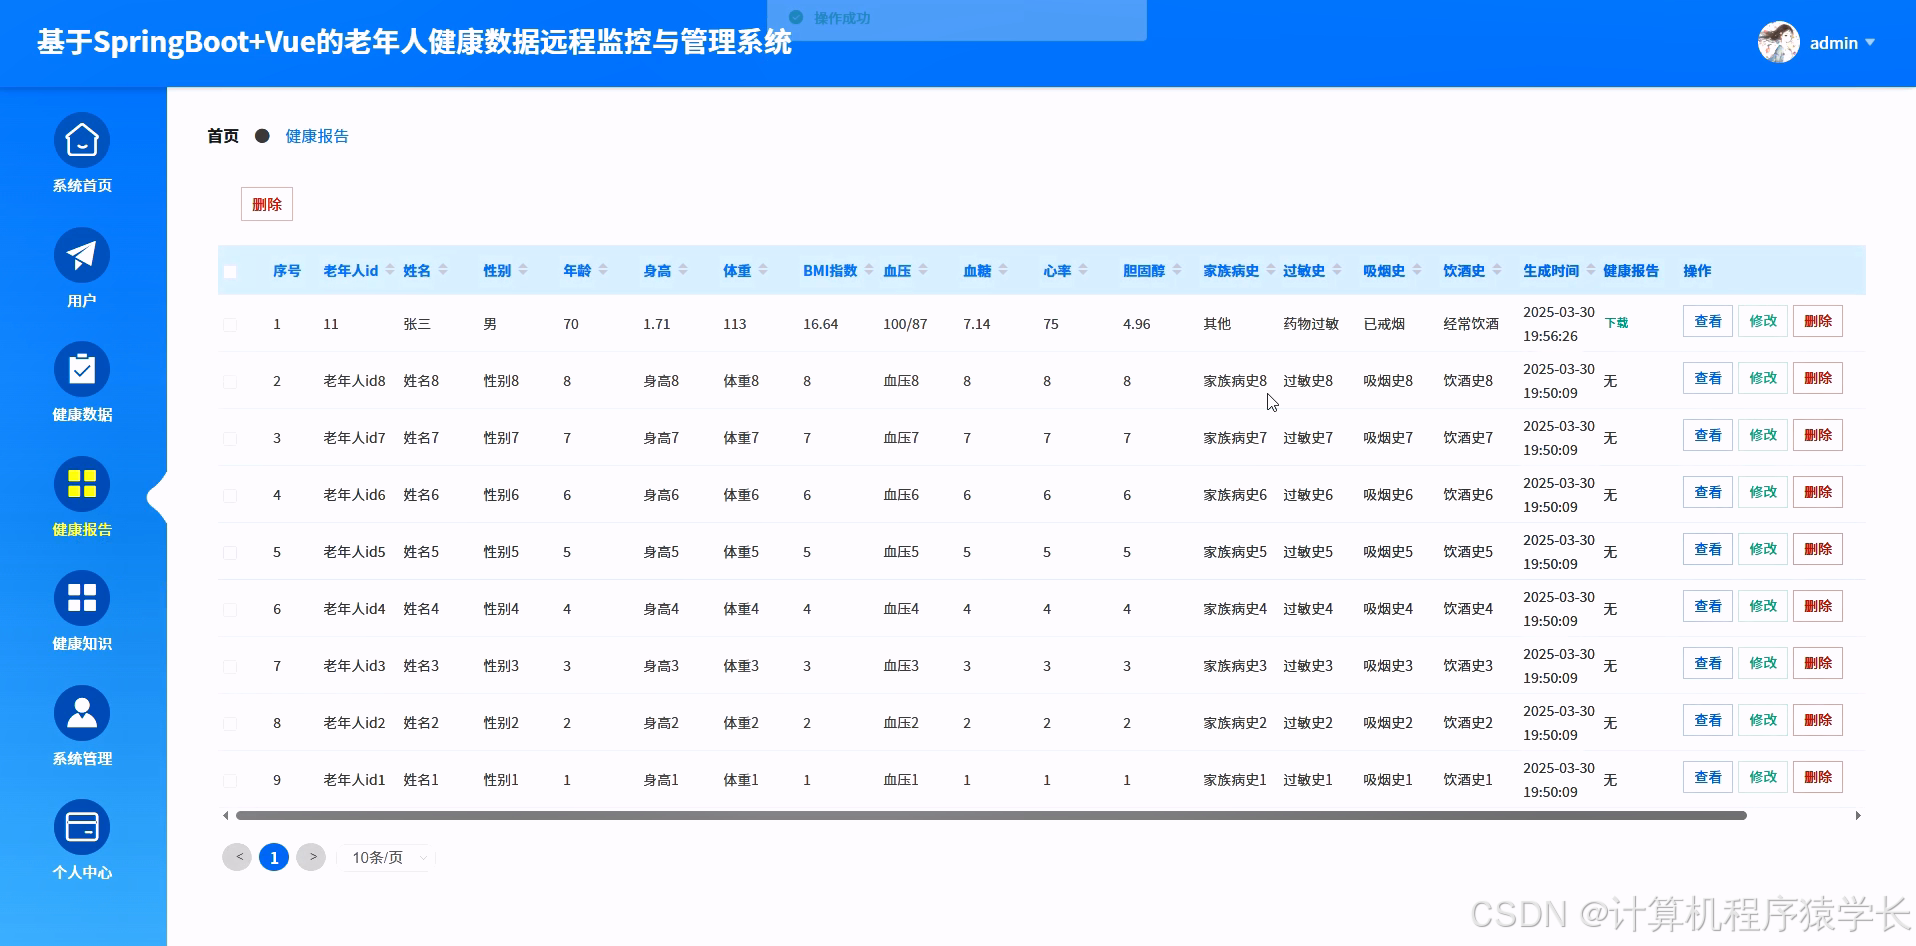Click 查看 for the 姓名5 row

1708,549
